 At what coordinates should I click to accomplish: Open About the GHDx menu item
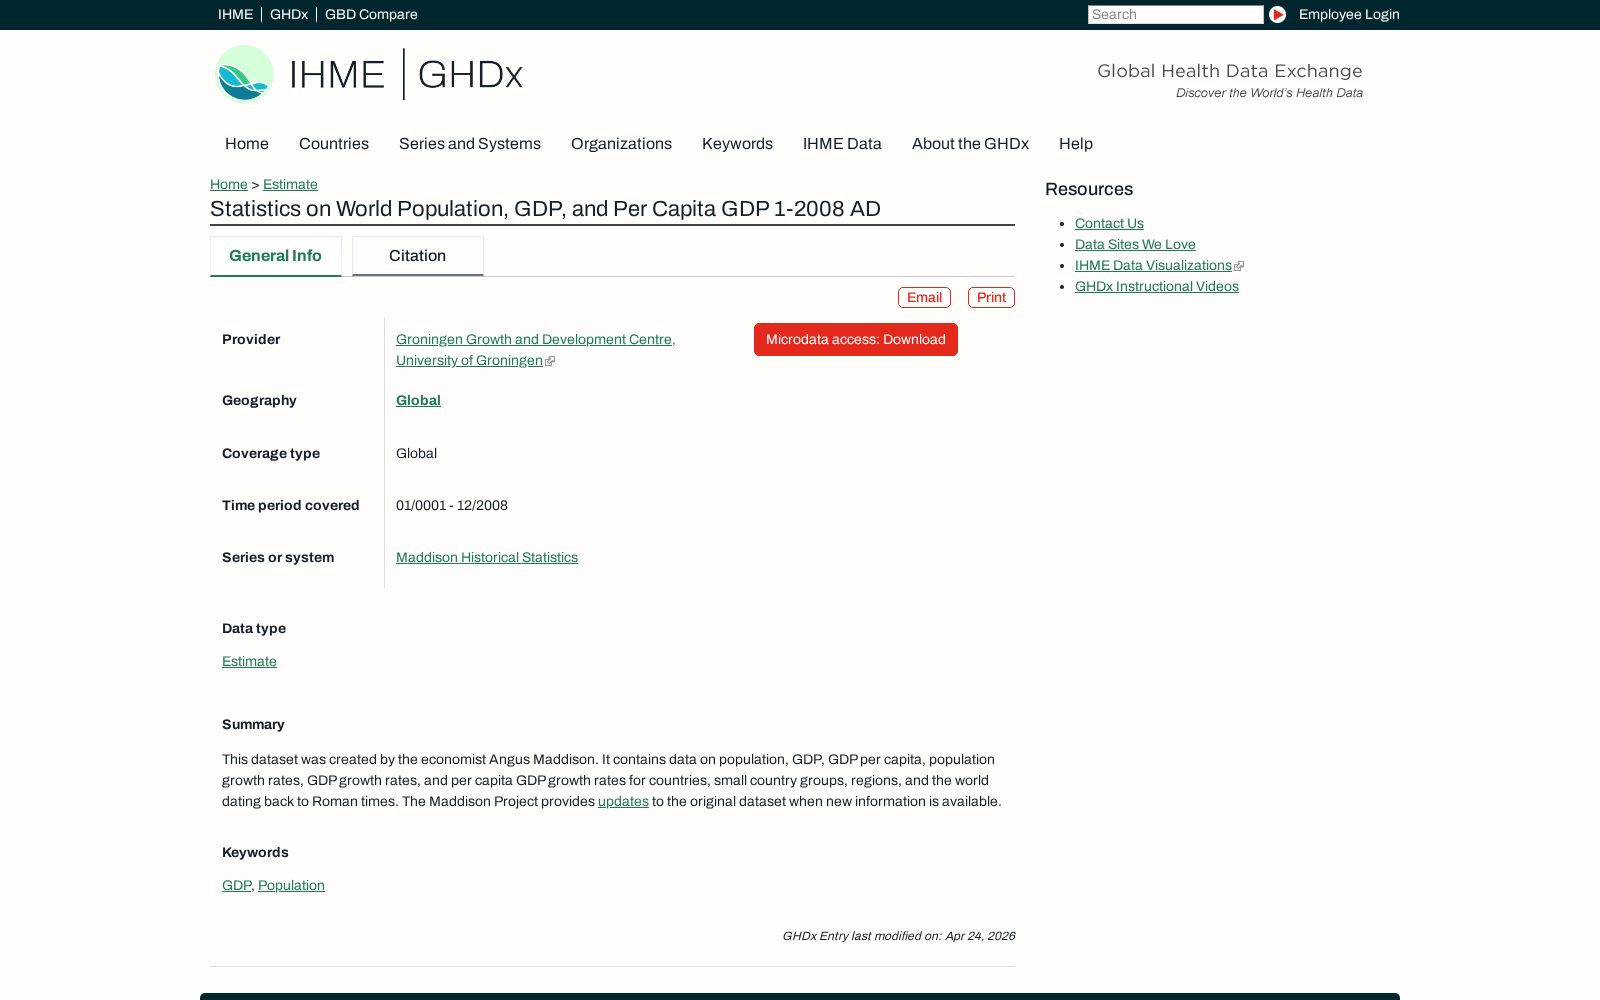pyautogui.click(x=970, y=144)
